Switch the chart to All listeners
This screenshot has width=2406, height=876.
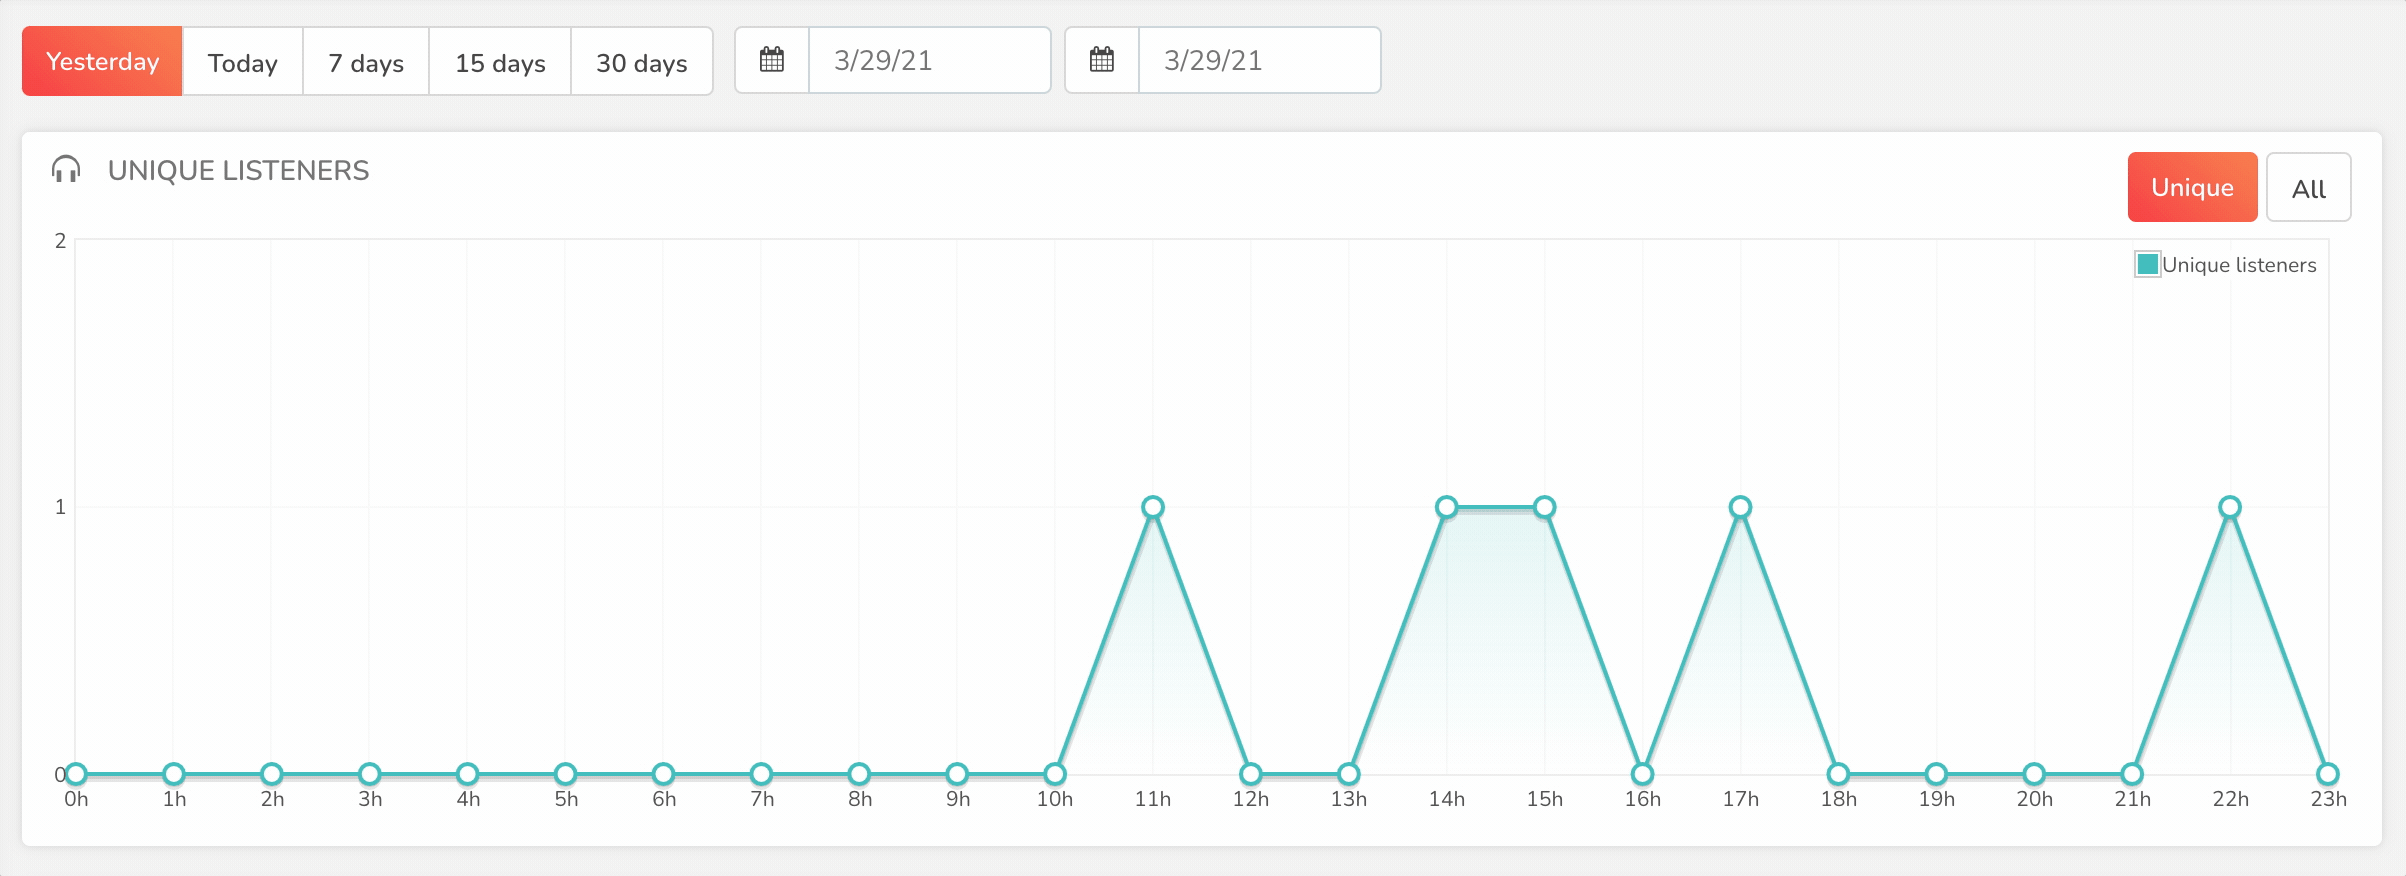point(2308,188)
